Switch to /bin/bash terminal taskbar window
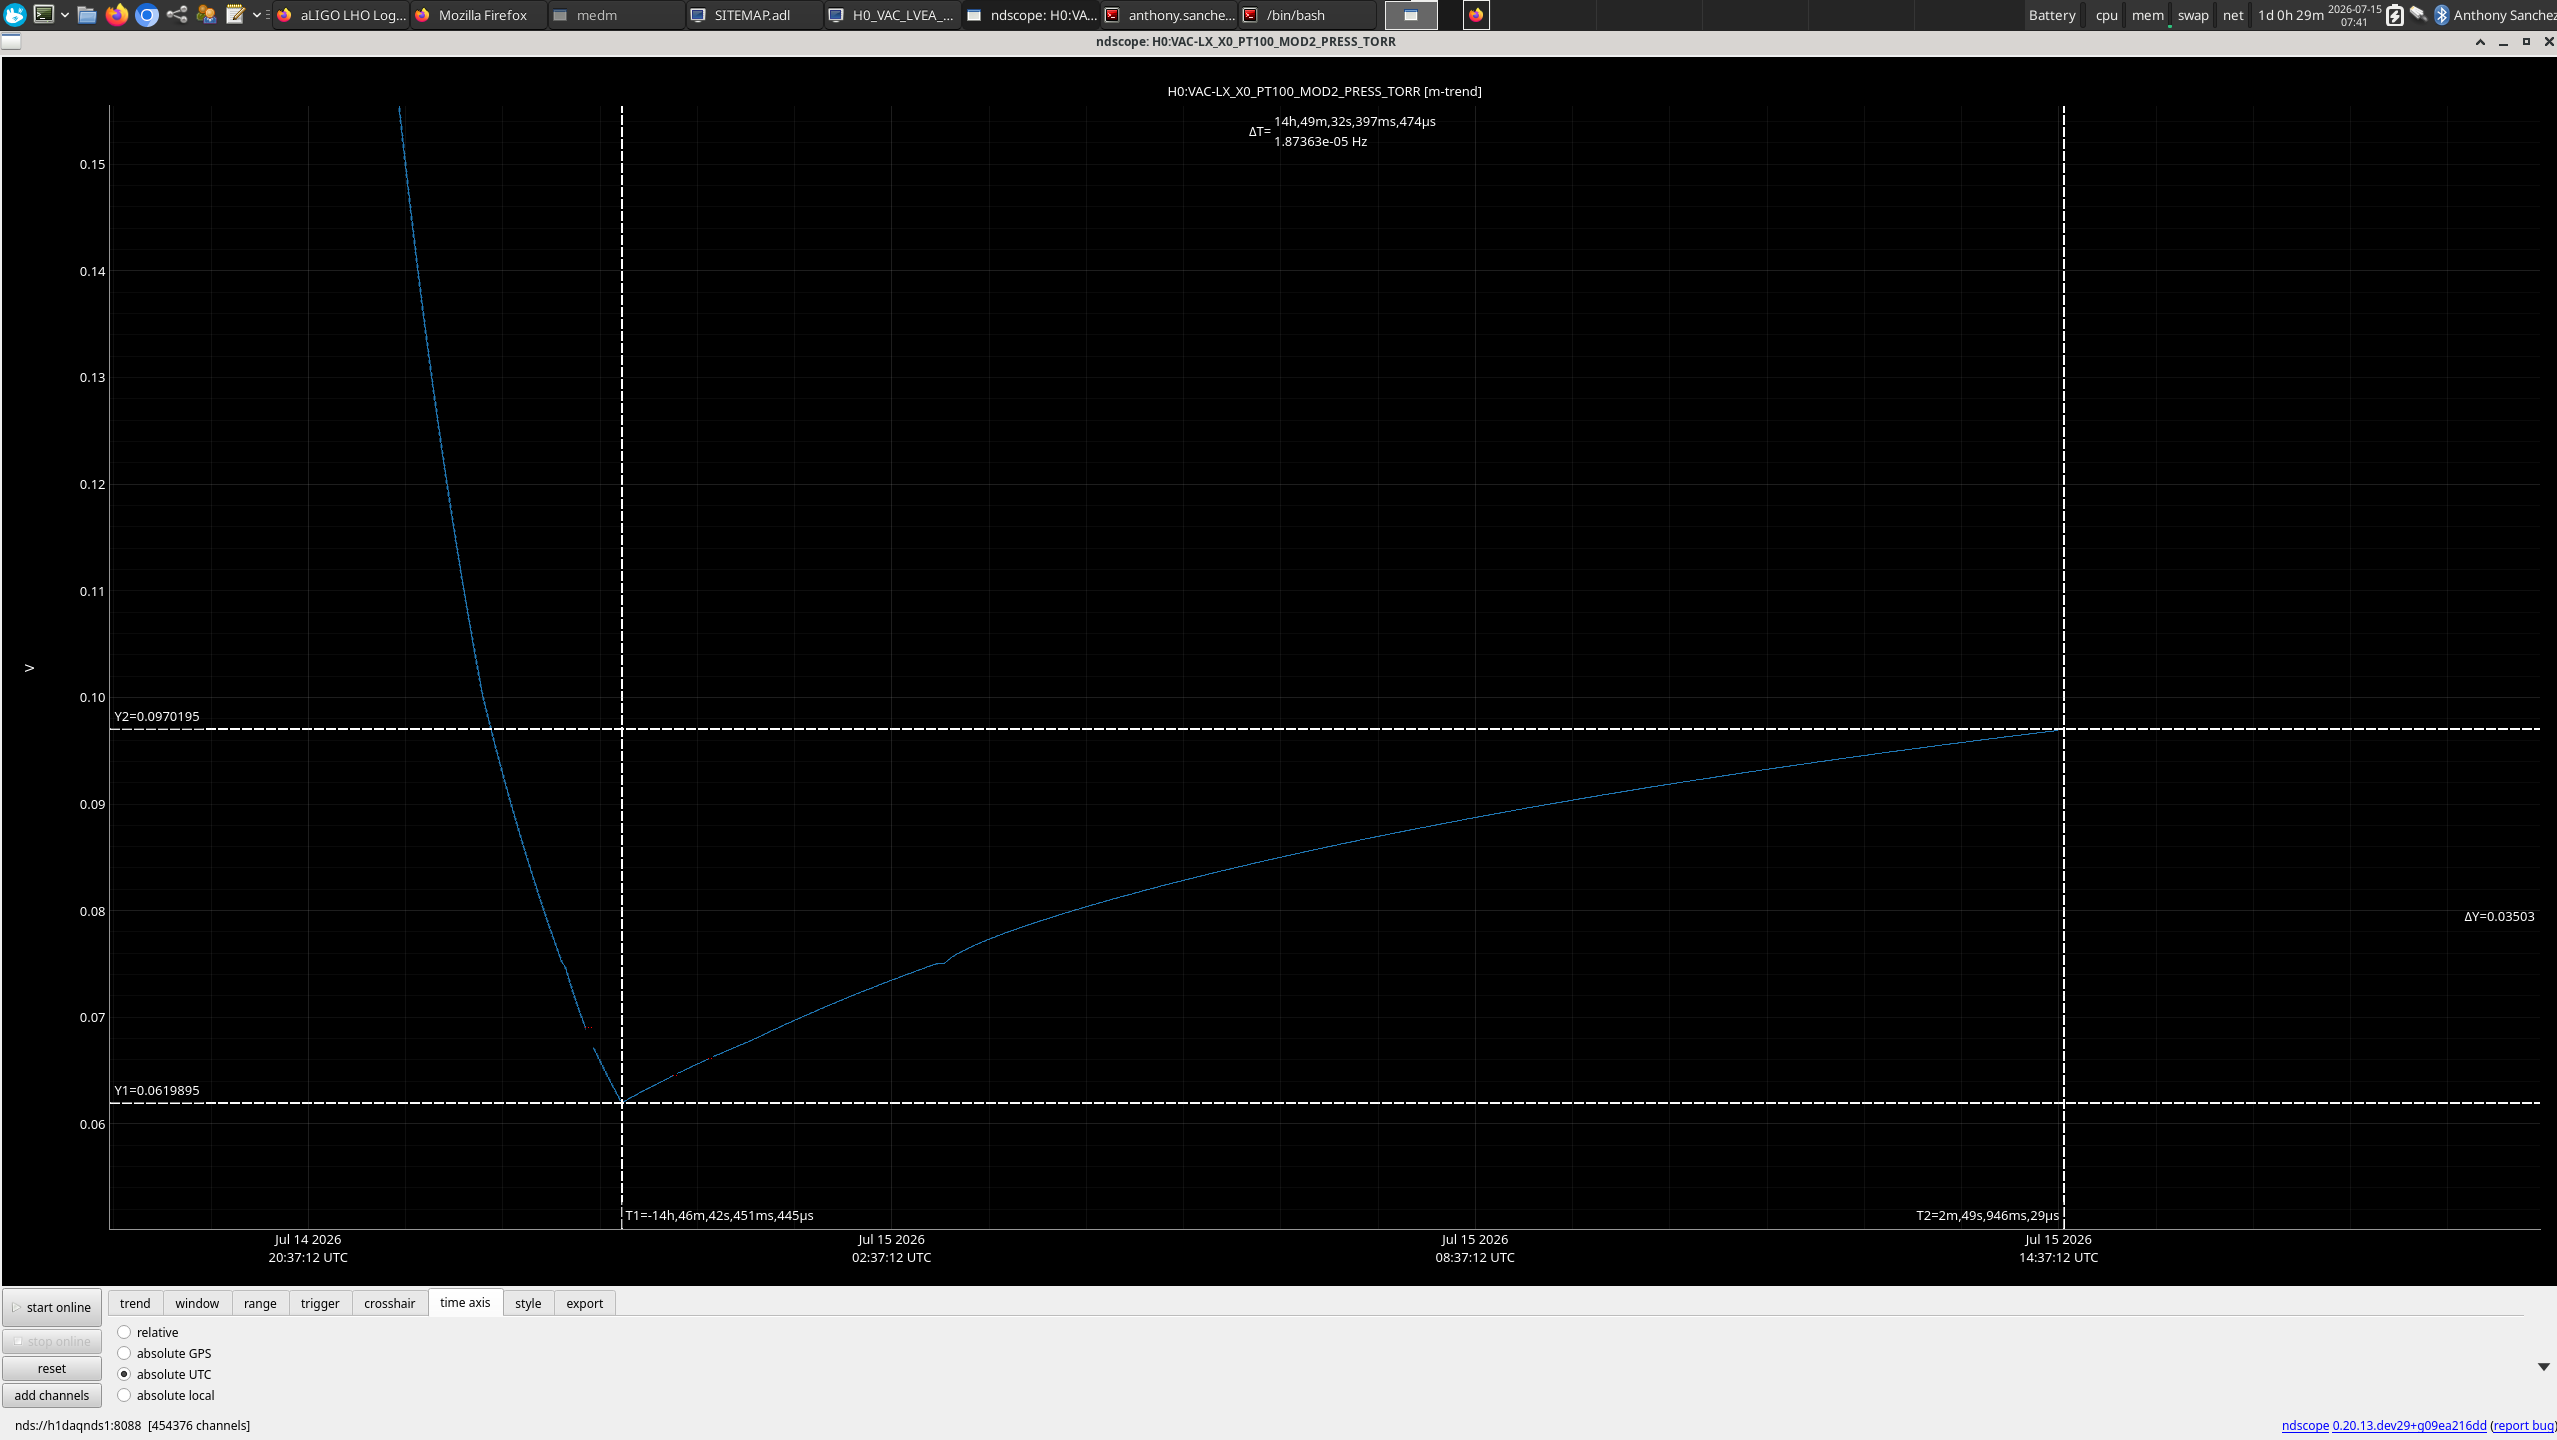2557x1440 pixels. (1307, 15)
